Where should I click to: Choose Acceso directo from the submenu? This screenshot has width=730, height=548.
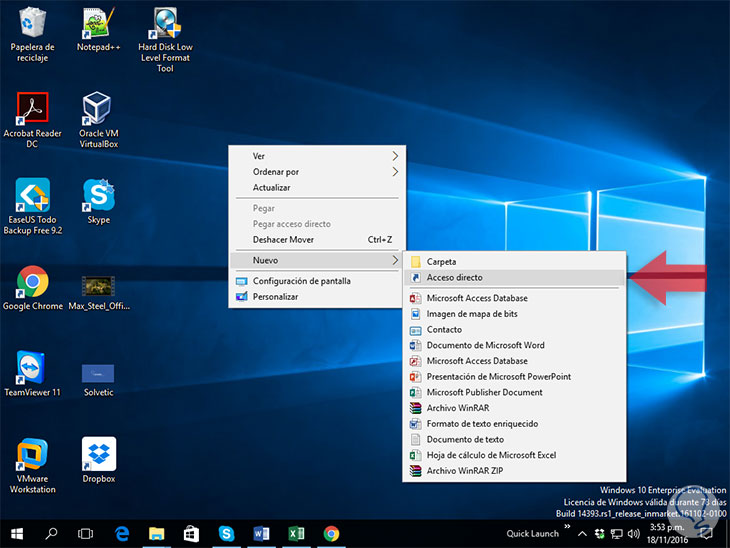coord(454,277)
